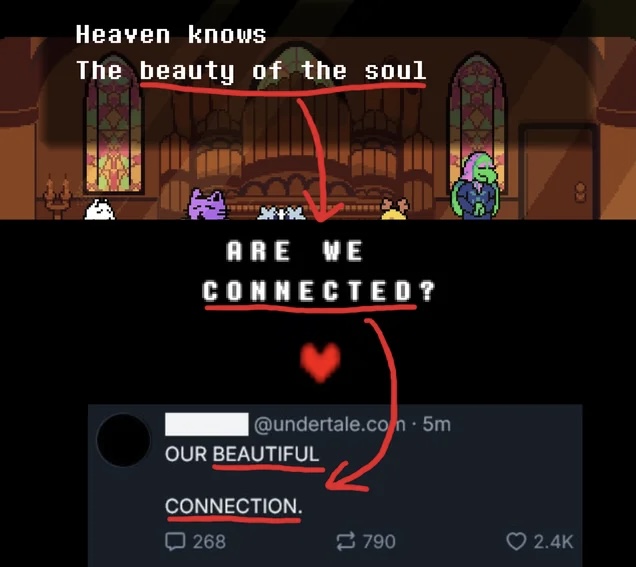Click the 5m timestamp on post
The height and width of the screenshot is (567, 636).
(x=436, y=424)
